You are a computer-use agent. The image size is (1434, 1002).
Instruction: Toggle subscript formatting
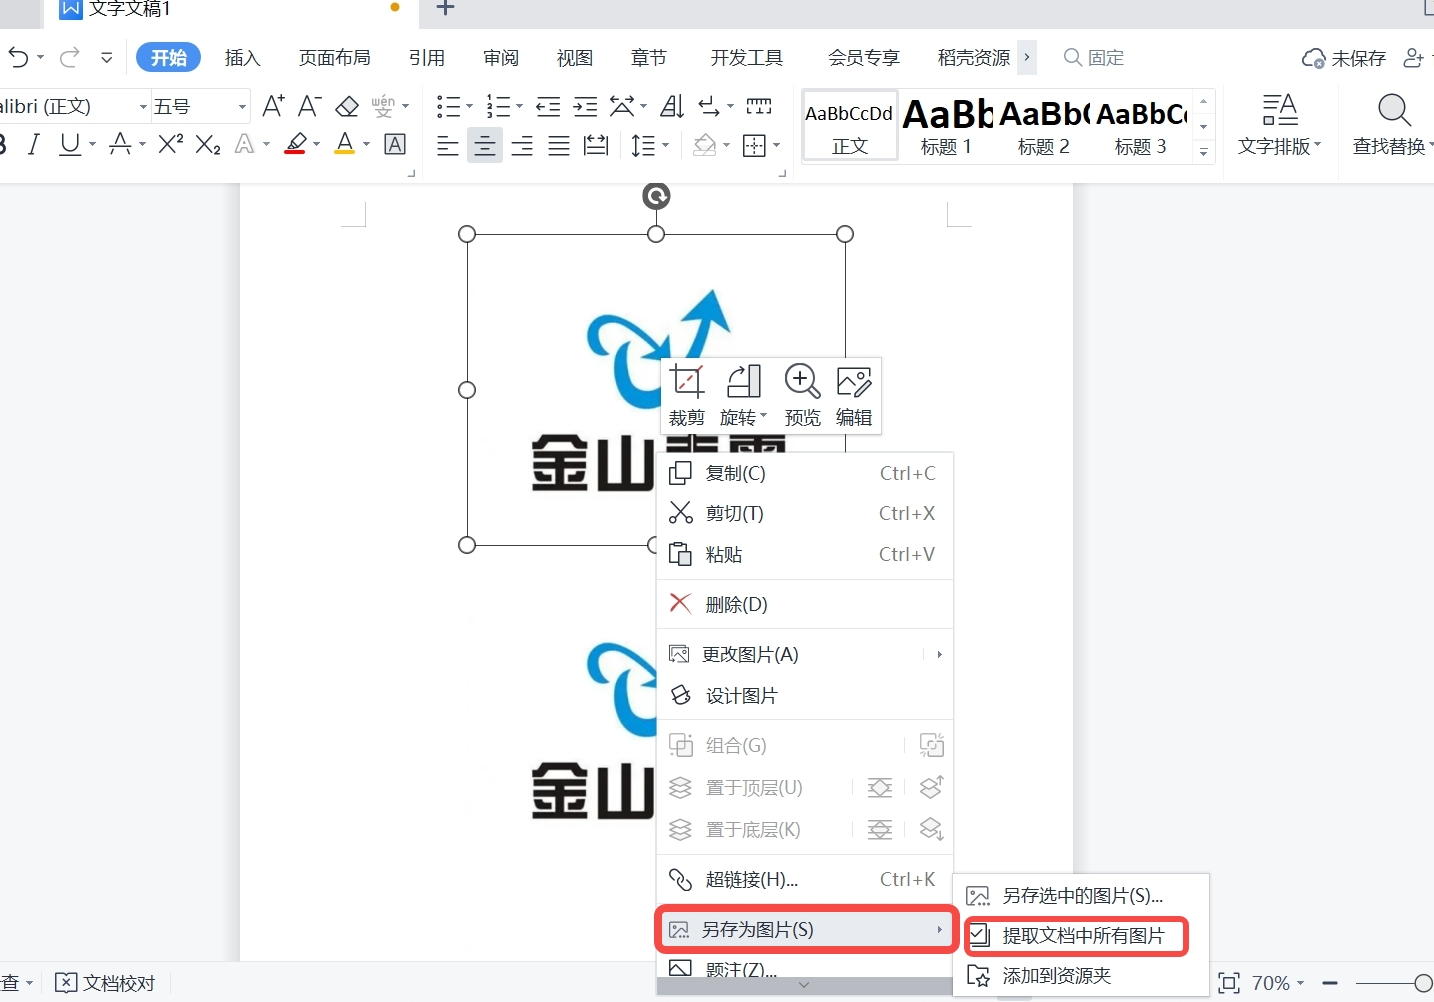[x=208, y=145]
